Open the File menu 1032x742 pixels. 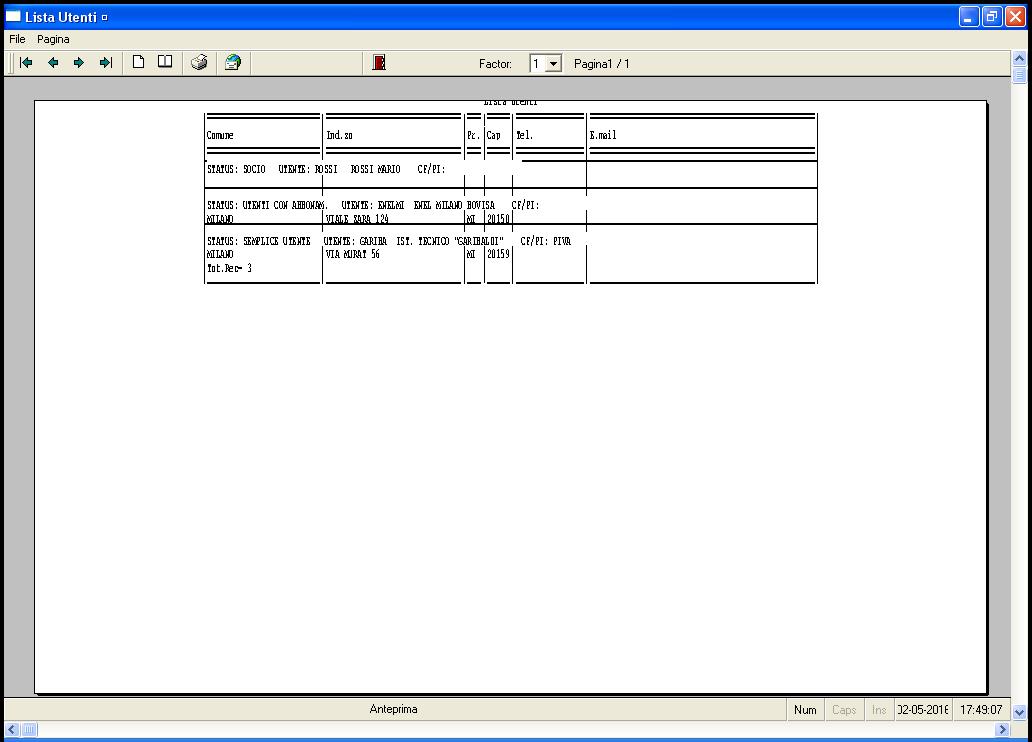(x=17, y=40)
